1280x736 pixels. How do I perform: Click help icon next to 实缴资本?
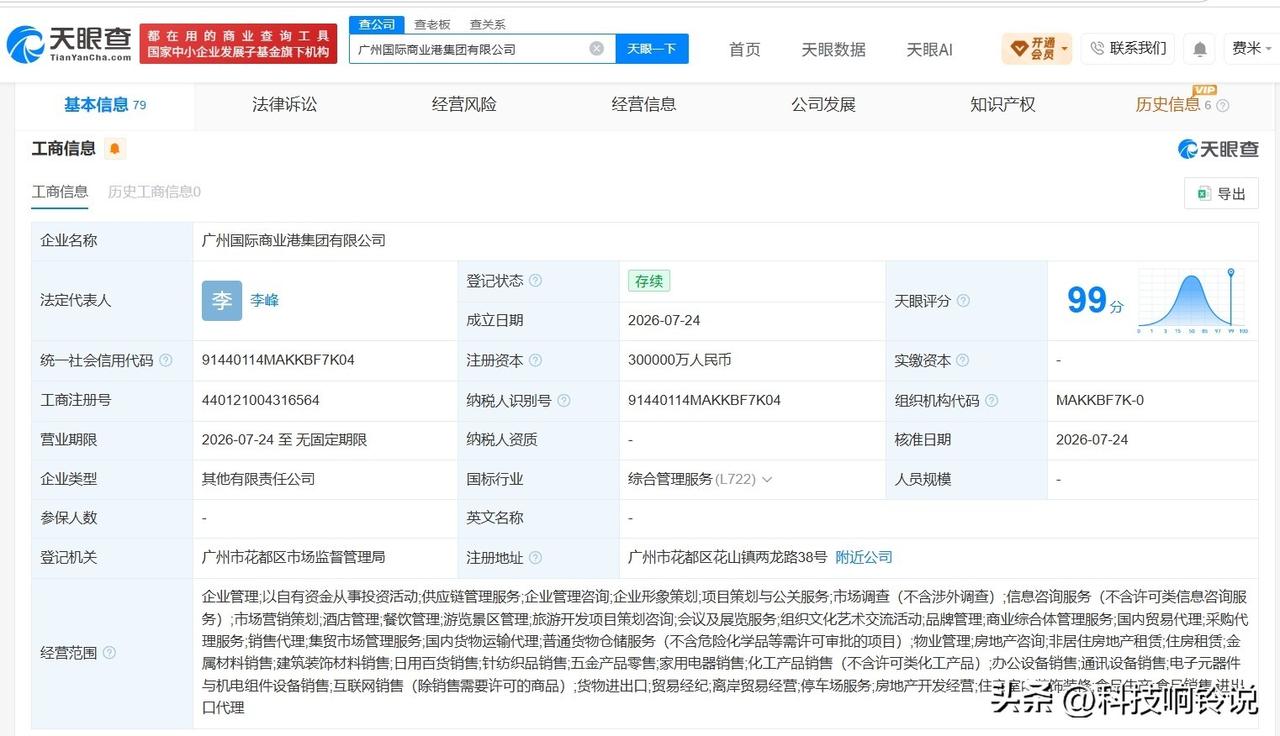[963, 360]
